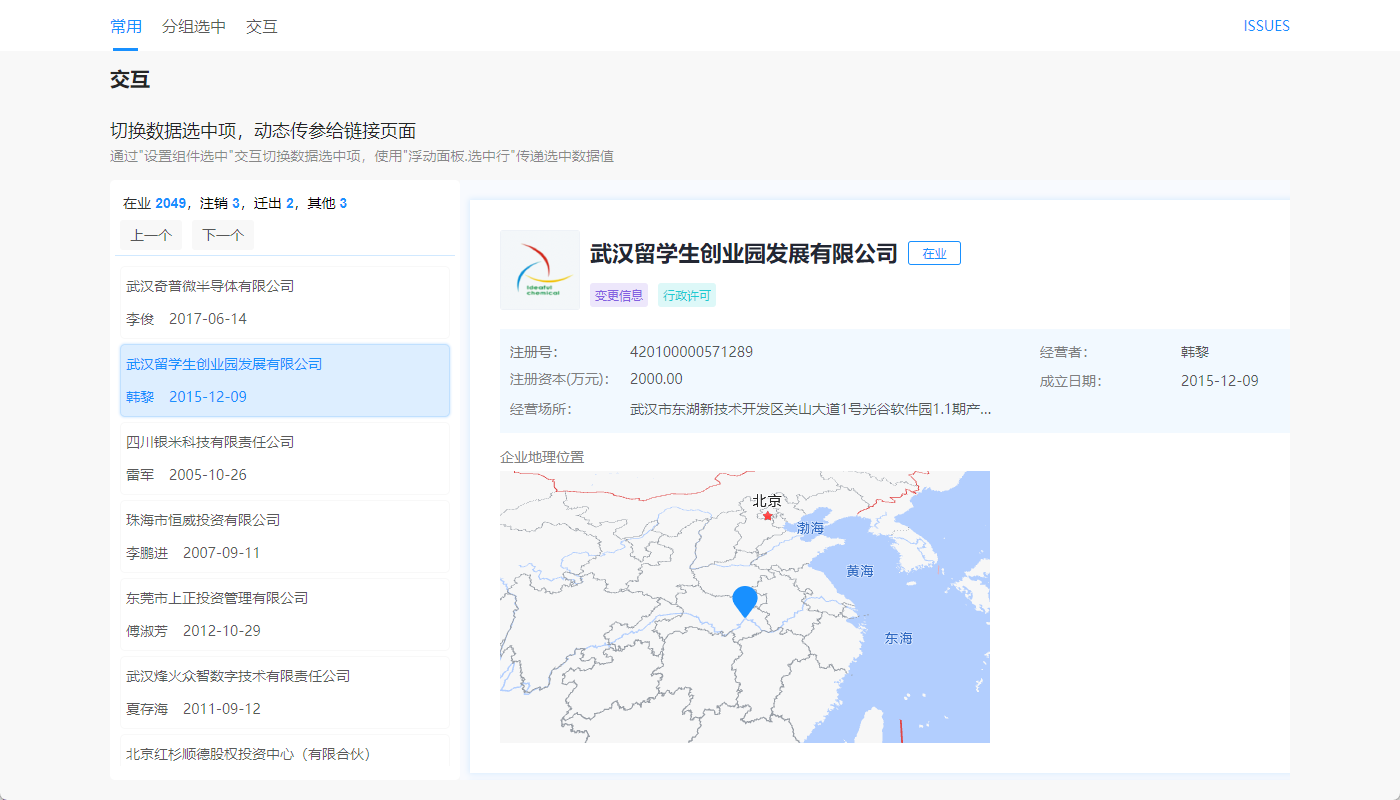Click the 行政许可 green tag

click(687, 295)
